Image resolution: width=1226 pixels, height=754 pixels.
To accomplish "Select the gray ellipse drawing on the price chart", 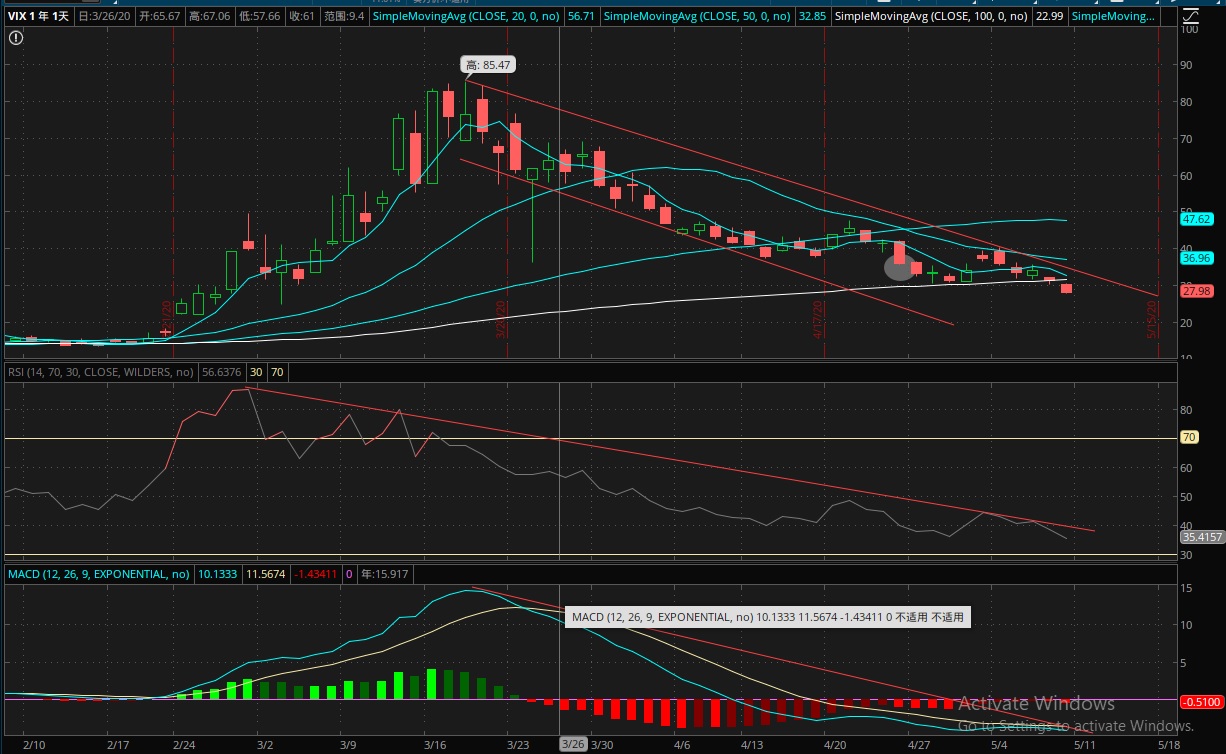I will 899,267.
